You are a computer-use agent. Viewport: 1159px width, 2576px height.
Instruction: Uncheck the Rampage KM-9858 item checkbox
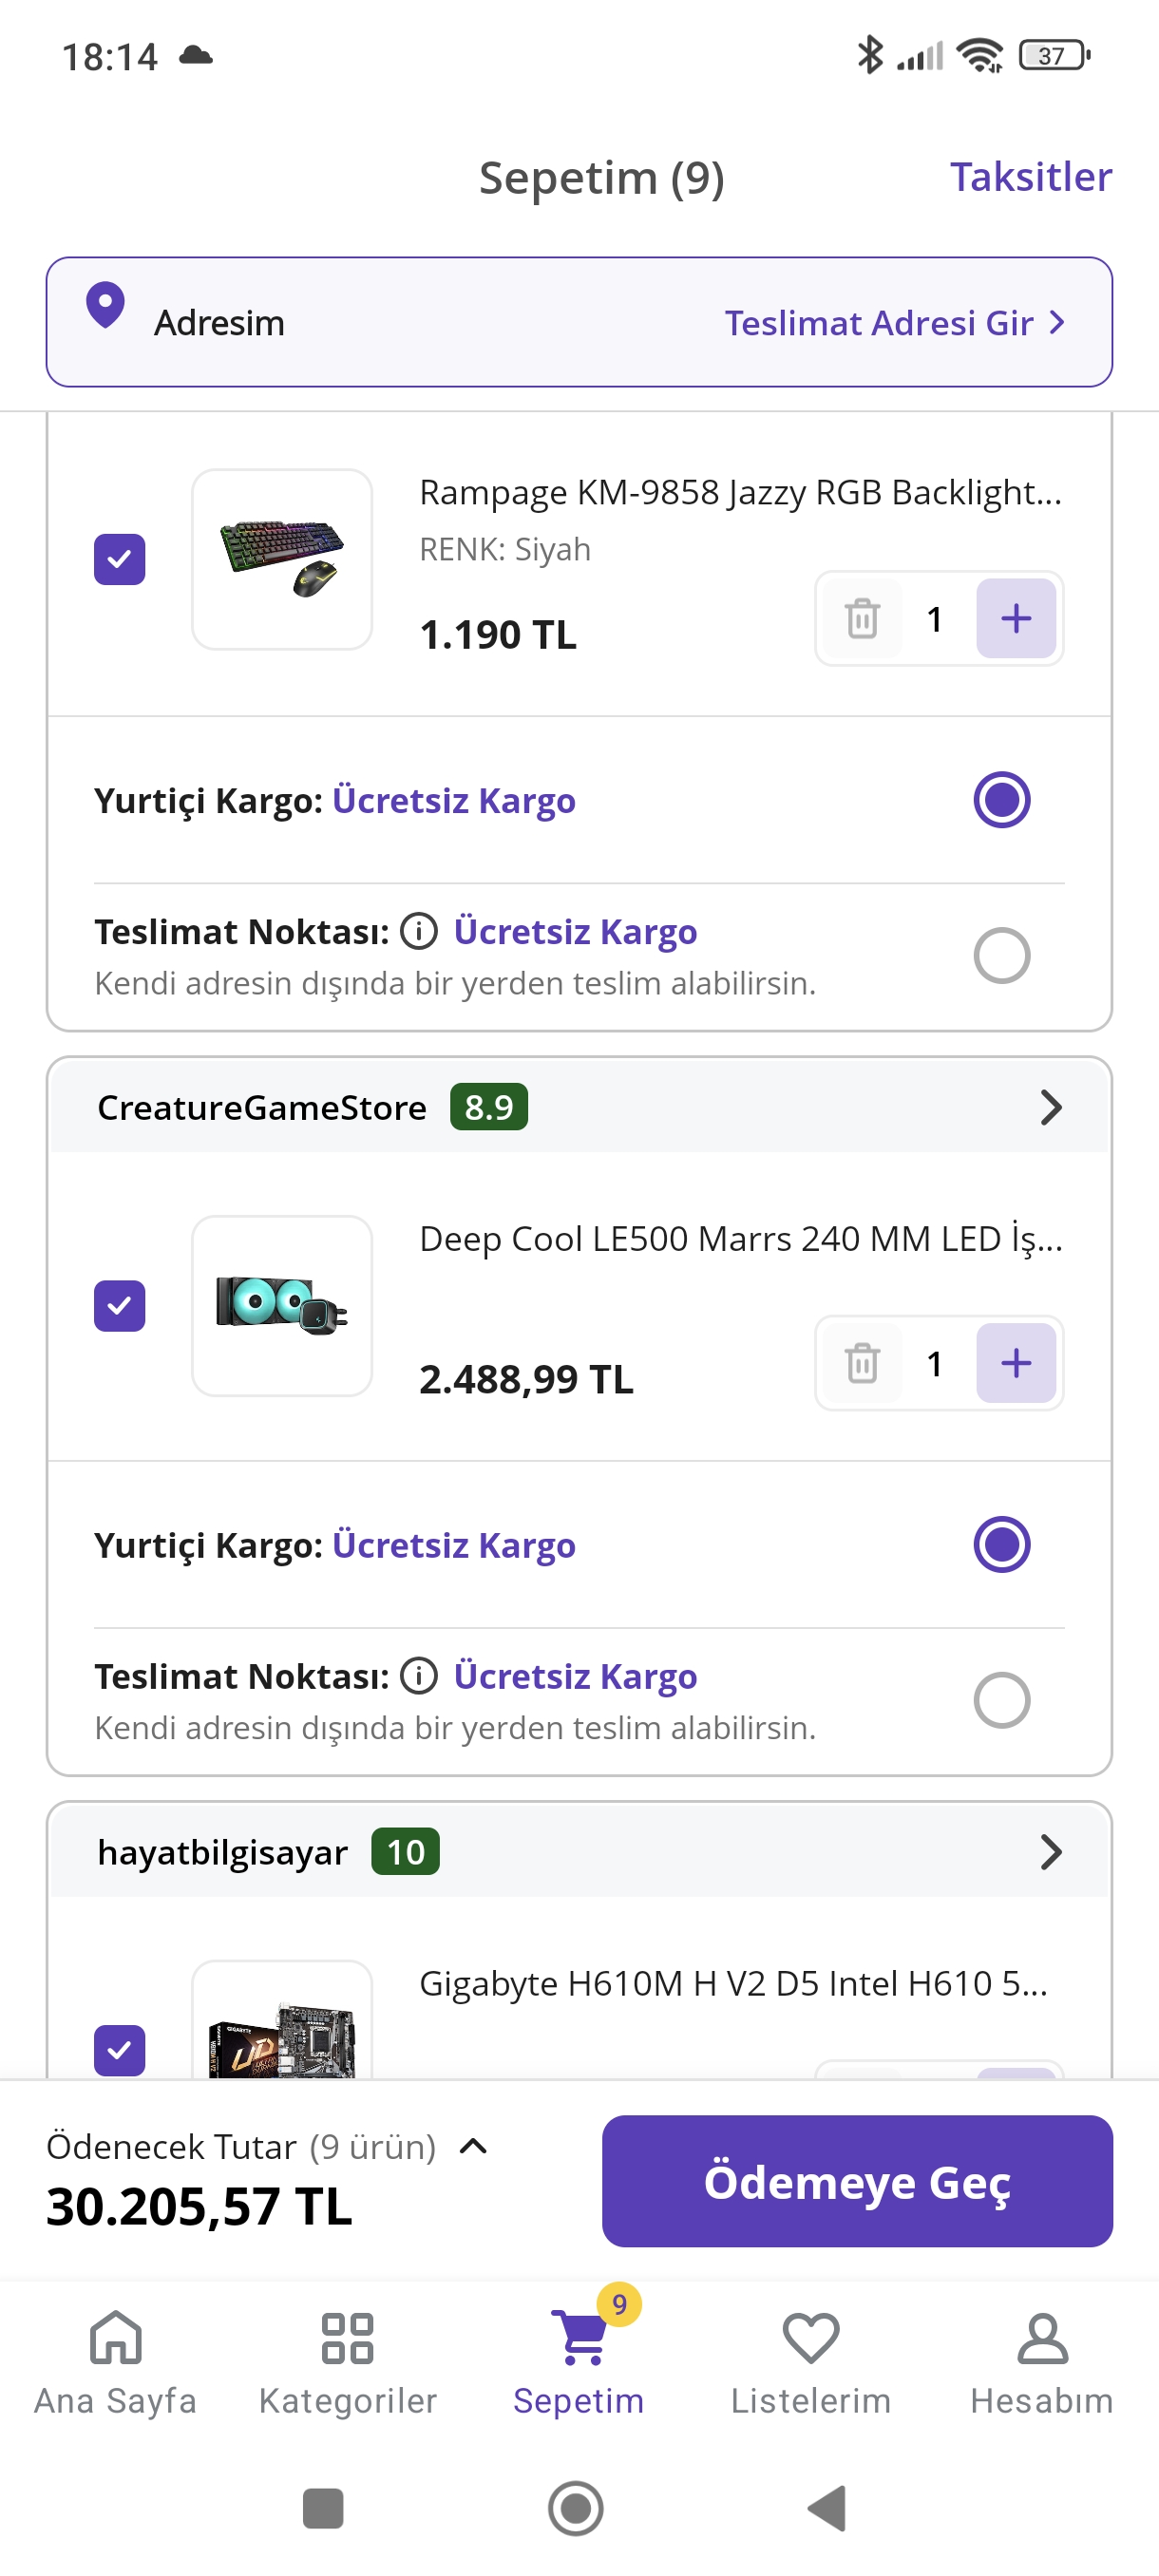(x=120, y=559)
